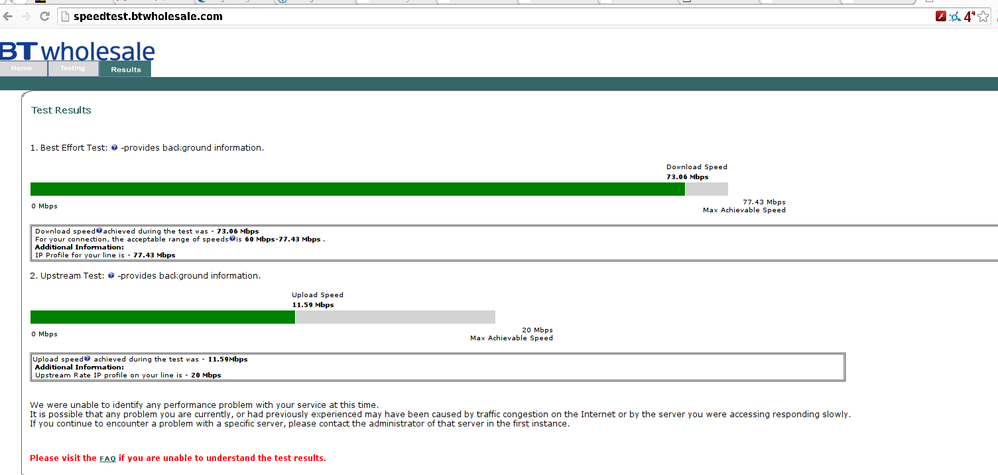The height and width of the screenshot is (475, 998).
Task: Click the page icon in the address bar
Action: [65, 17]
